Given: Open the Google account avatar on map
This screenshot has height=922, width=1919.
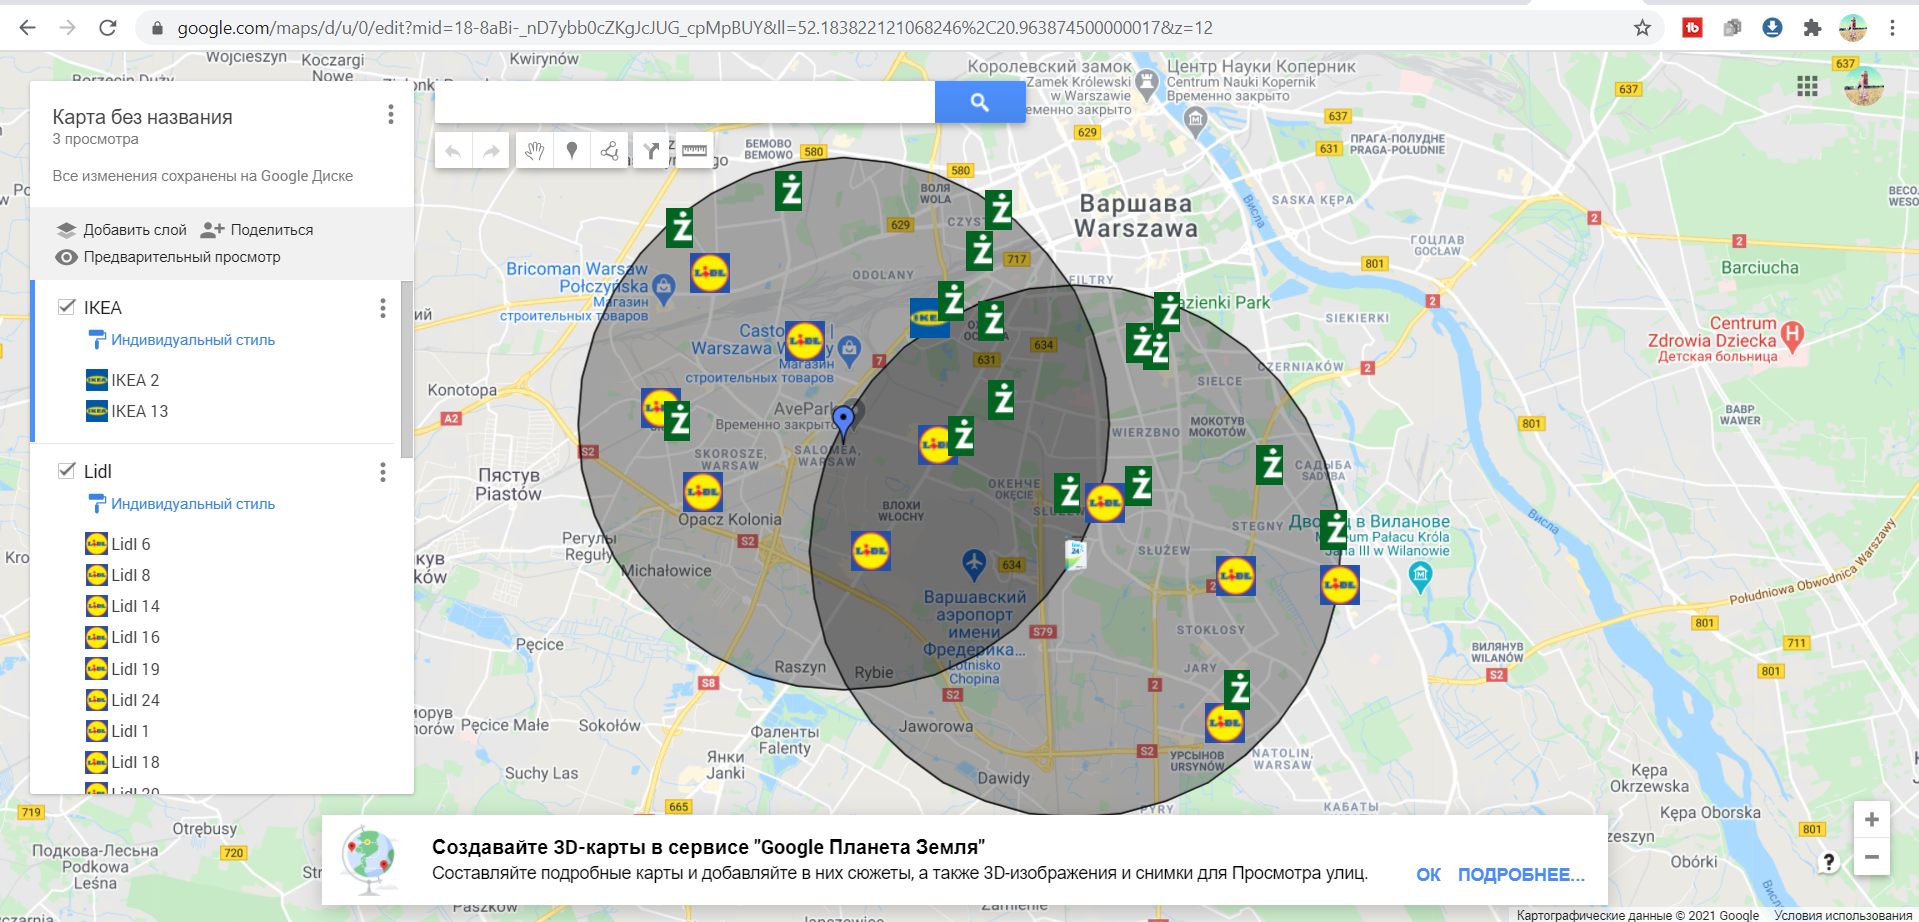Looking at the screenshot, I should tap(1864, 86).
